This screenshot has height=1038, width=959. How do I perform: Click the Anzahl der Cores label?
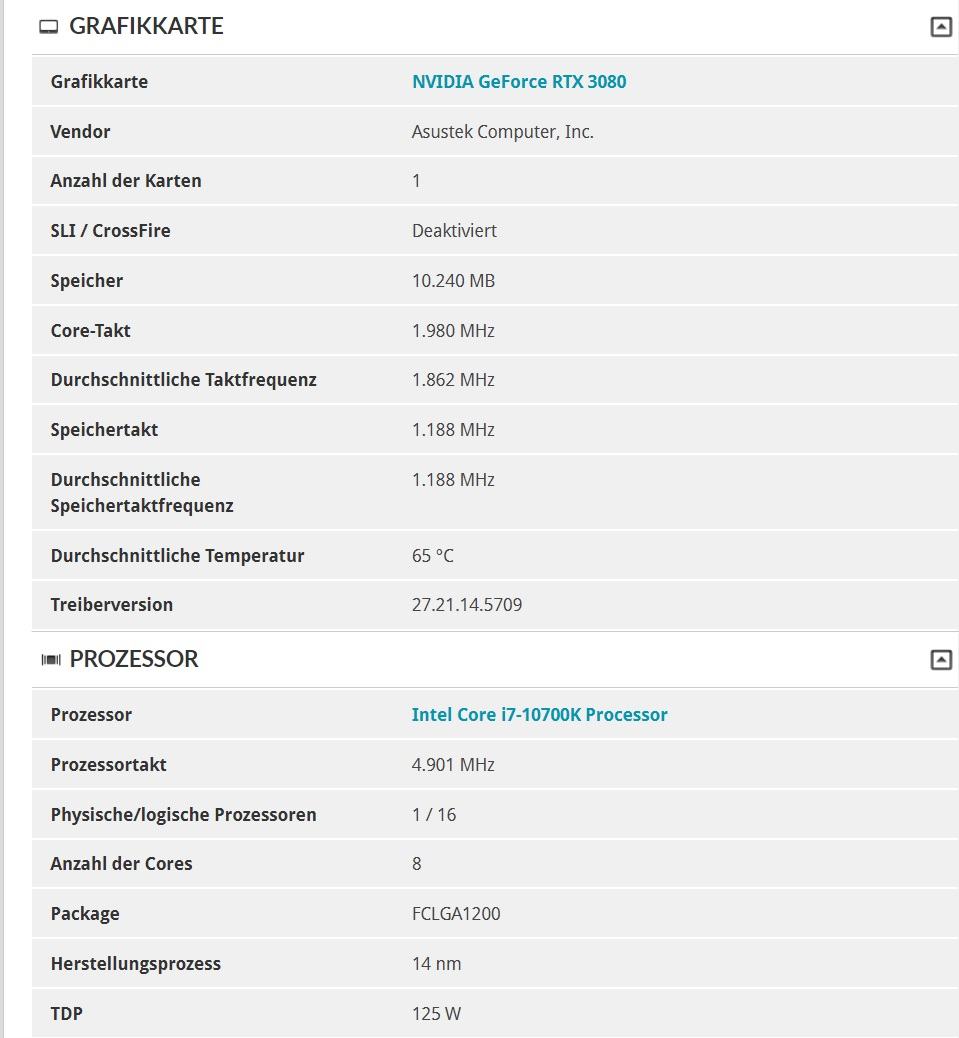coord(121,863)
